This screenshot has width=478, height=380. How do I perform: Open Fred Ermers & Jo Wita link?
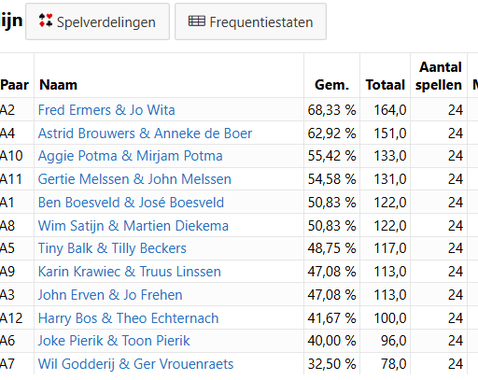click(106, 110)
